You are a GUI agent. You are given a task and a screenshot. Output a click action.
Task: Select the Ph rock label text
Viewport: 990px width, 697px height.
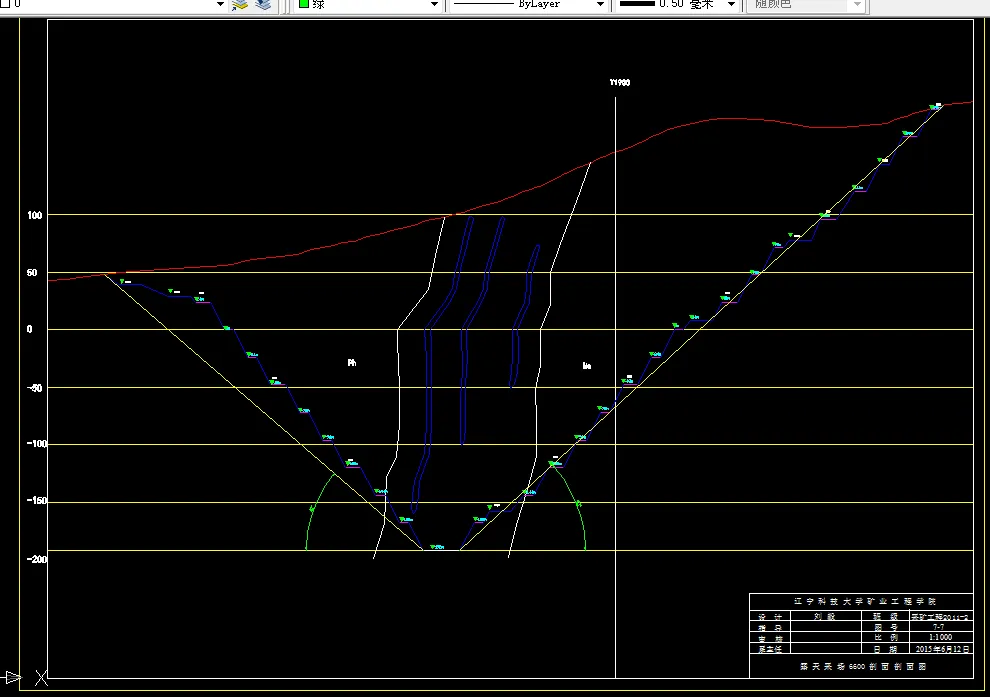click(352, 363)
